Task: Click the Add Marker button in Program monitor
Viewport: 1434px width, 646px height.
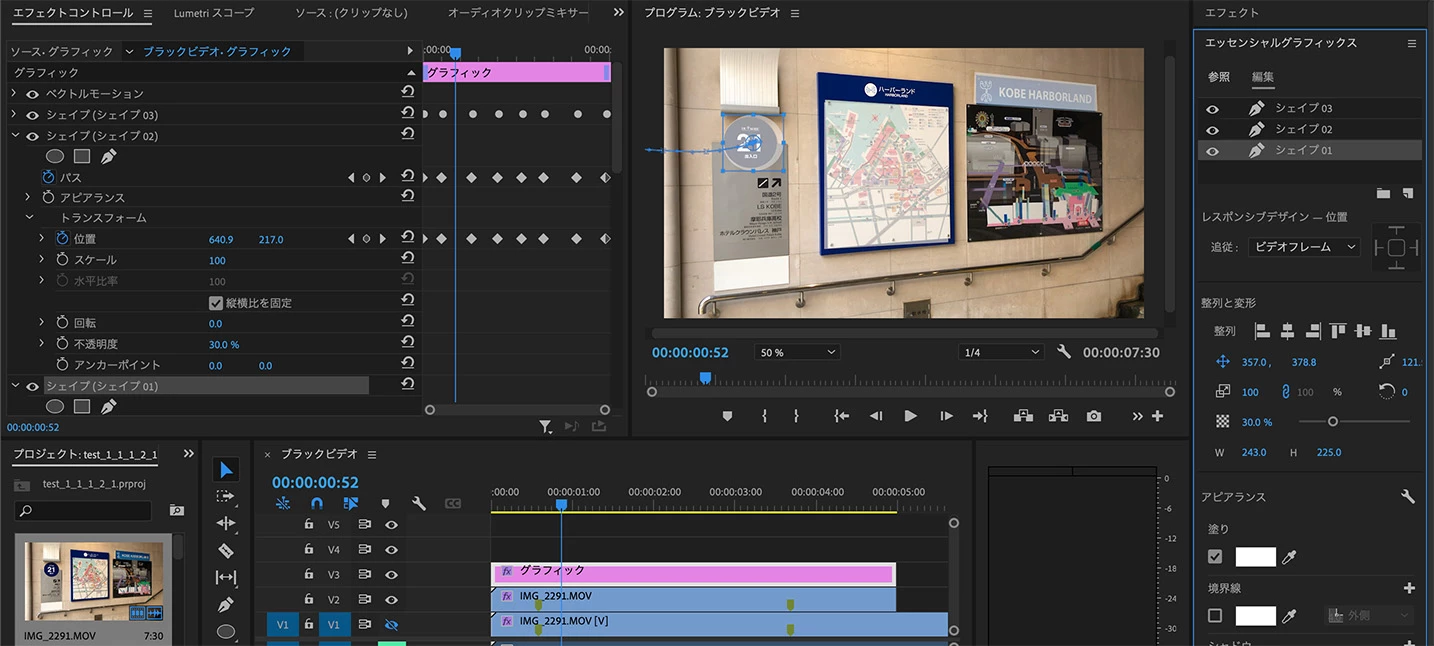Action: pos(727,416)
